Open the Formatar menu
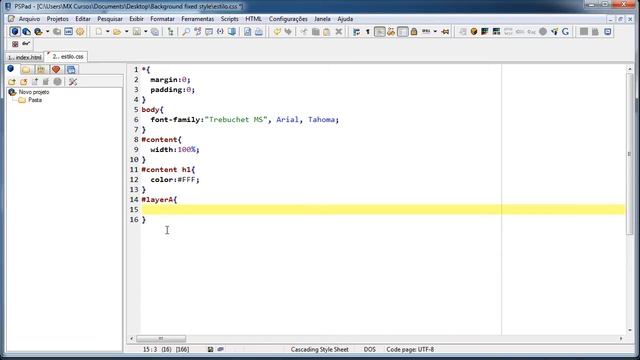640x360 pixels. (x=162, y=19)
